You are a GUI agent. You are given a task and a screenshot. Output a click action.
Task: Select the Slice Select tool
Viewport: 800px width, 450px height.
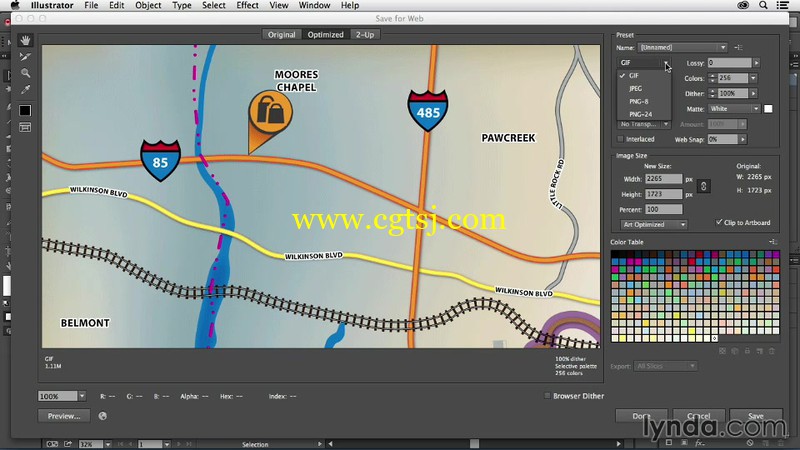pos(25,57)
